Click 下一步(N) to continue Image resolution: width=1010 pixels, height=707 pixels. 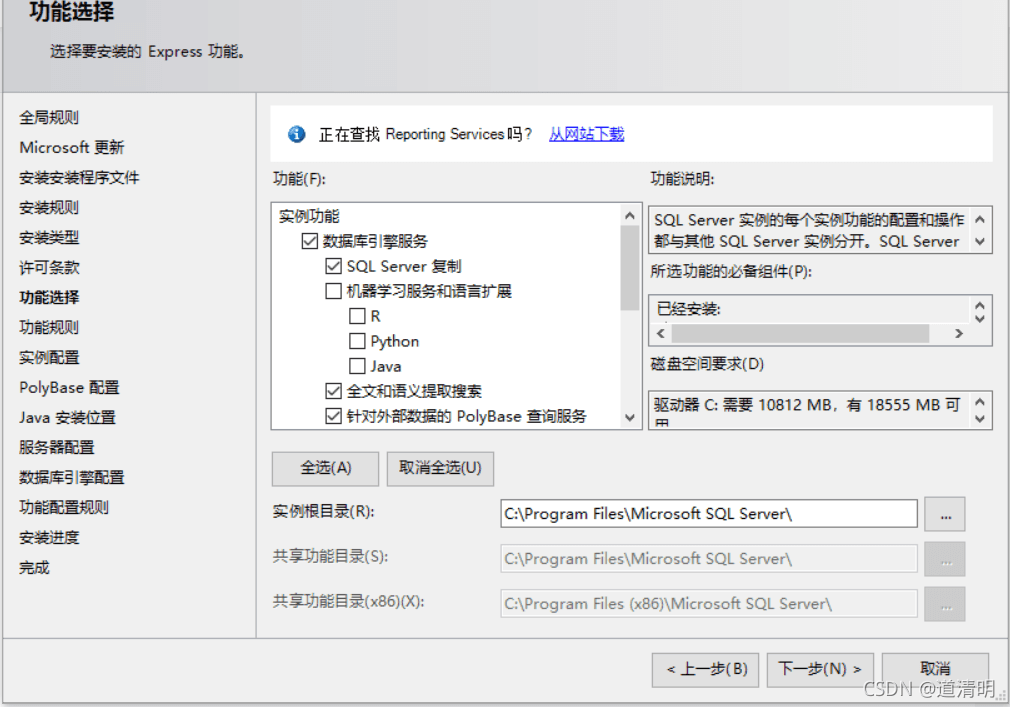(819, 669)
